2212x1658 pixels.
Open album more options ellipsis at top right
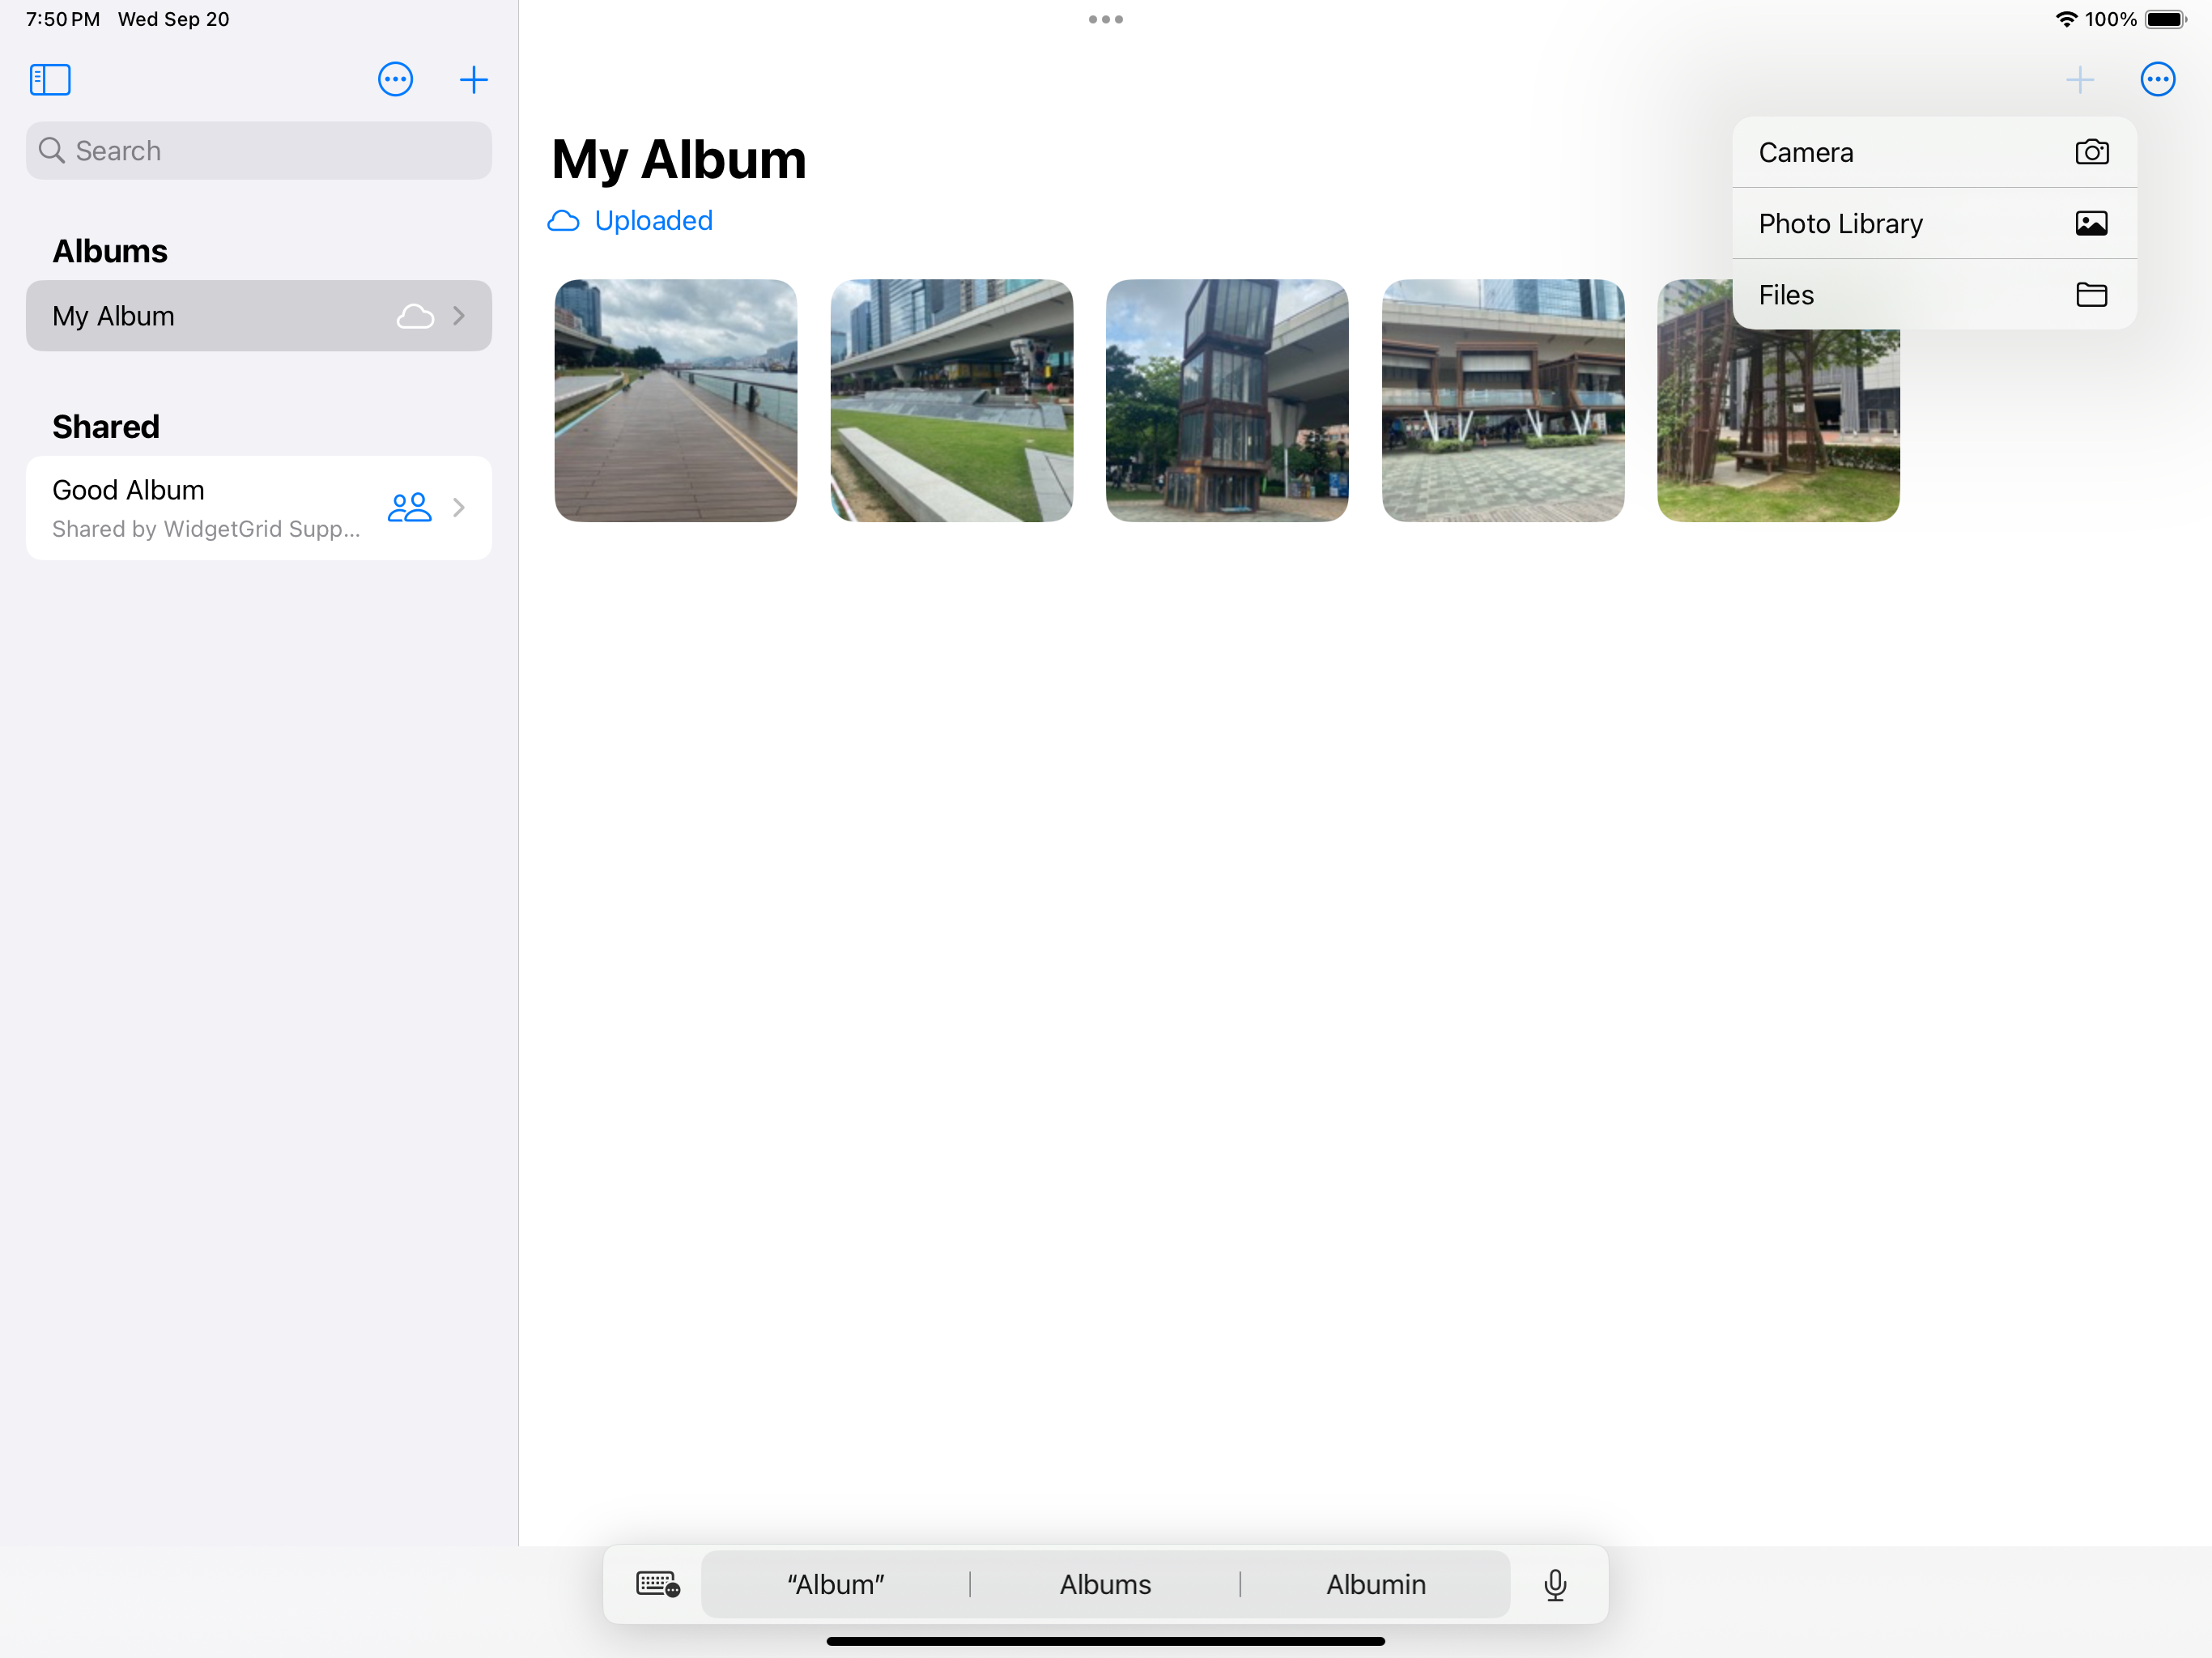tap(2158, 80)
